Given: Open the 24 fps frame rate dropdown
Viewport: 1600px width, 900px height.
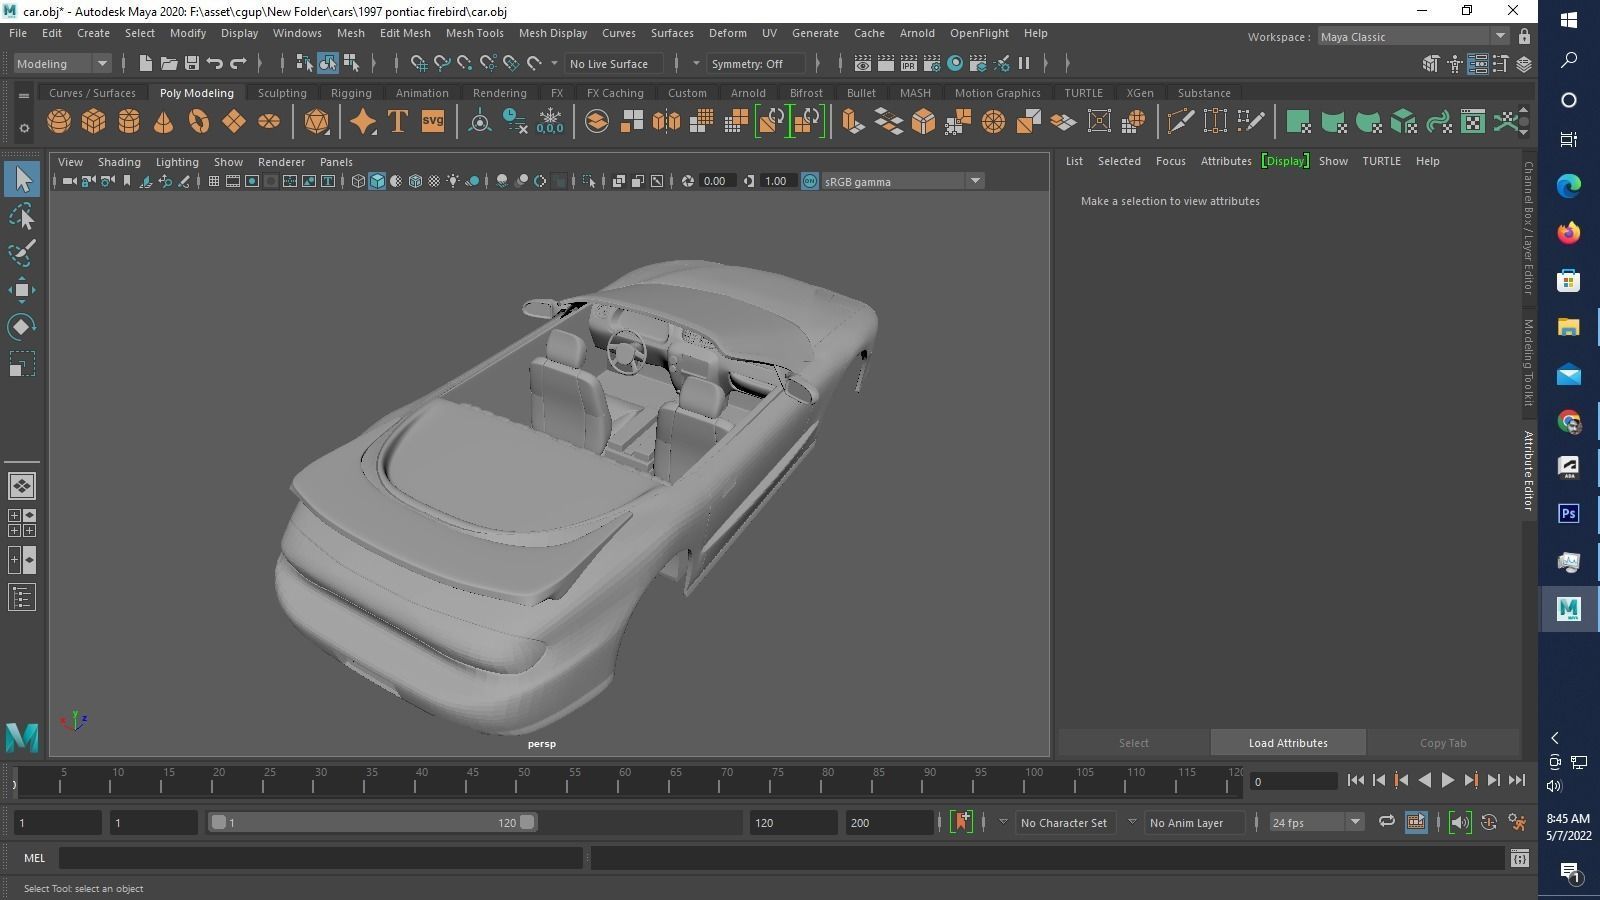Looking at the screenshot, I should [x=1316, y=823].
